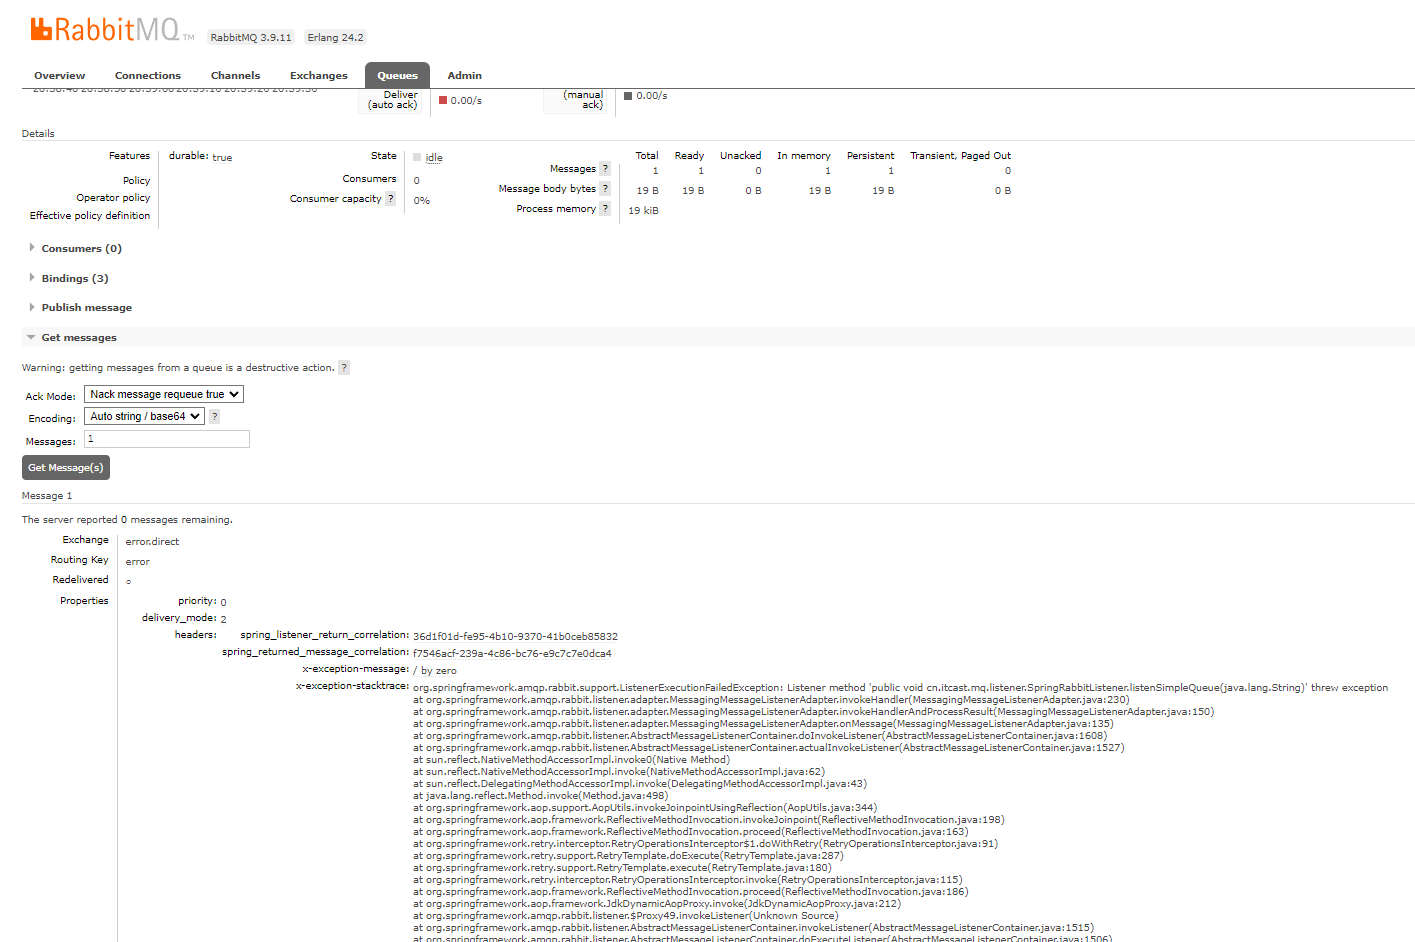Click red Deliver (auto ack) color square
The height and width of the screenshot is (942, 1415).
443,100
